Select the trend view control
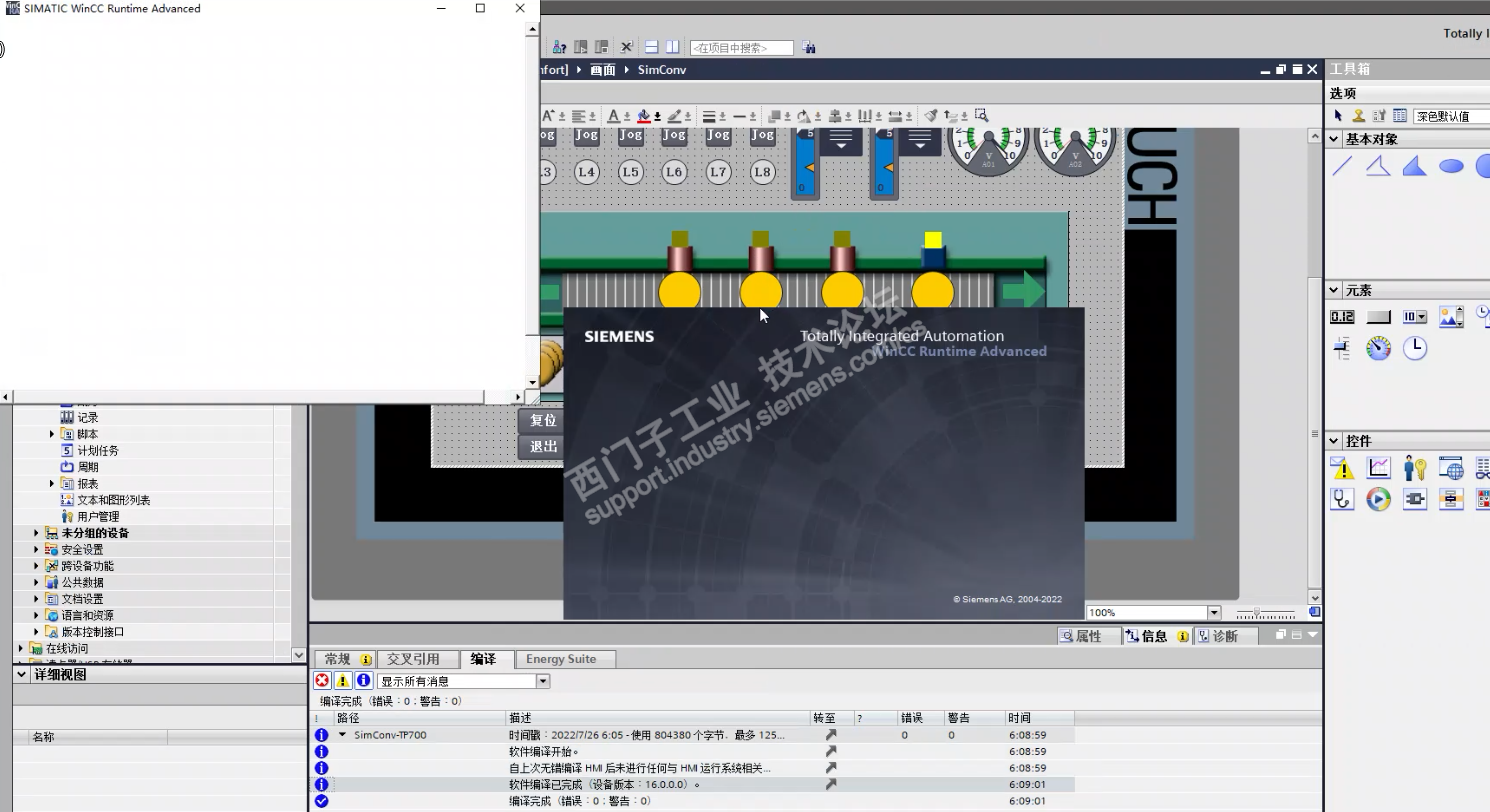1490x812 pixels. tap(1378, 467)
